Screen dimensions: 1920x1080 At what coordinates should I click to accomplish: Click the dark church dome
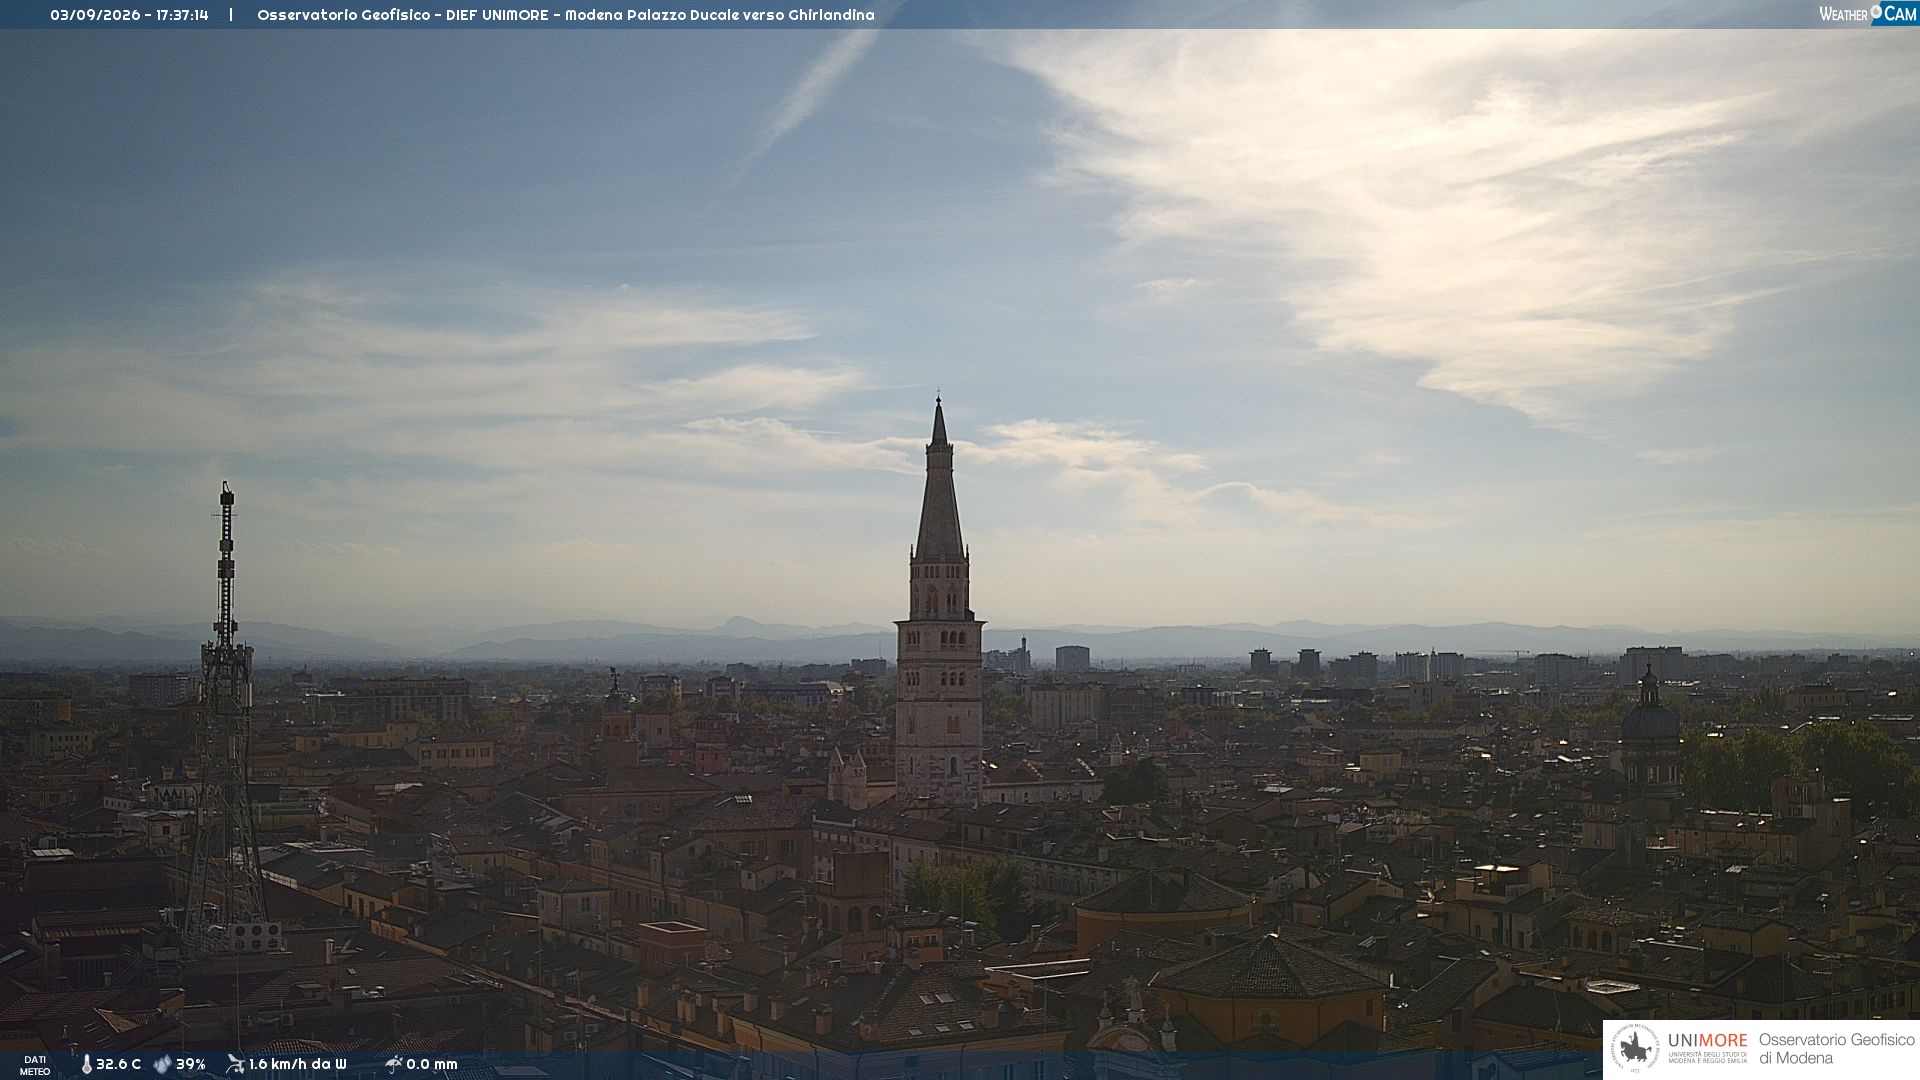1649,720
